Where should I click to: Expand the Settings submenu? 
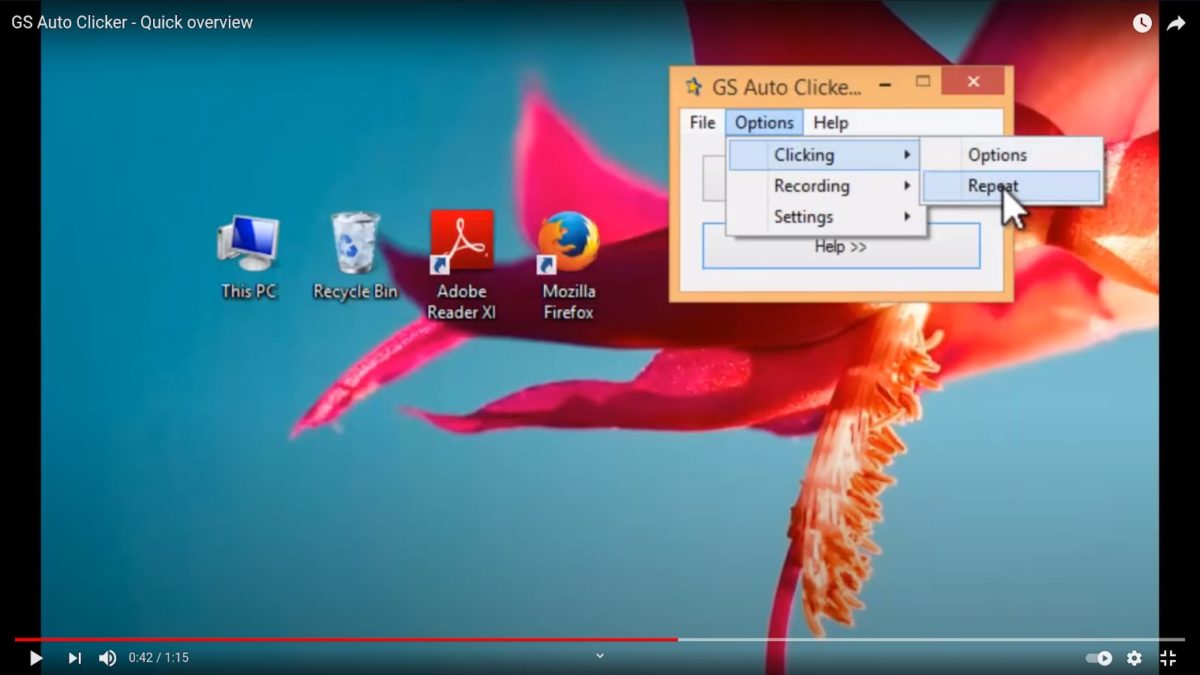click(x=804, y=216)
